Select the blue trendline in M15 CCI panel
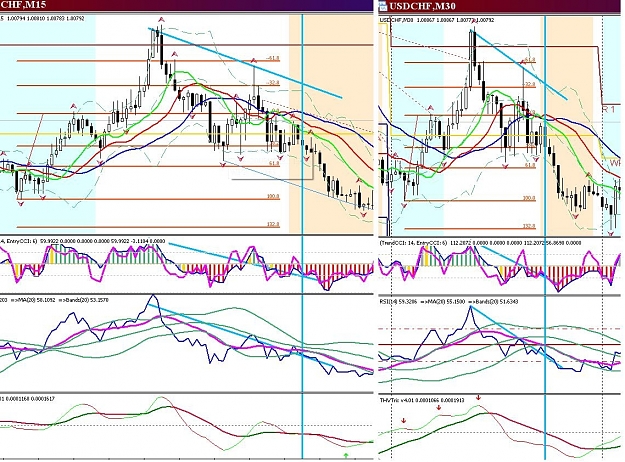Image resolution: width=625 pixels, height=462 pixels. [242, 260]
